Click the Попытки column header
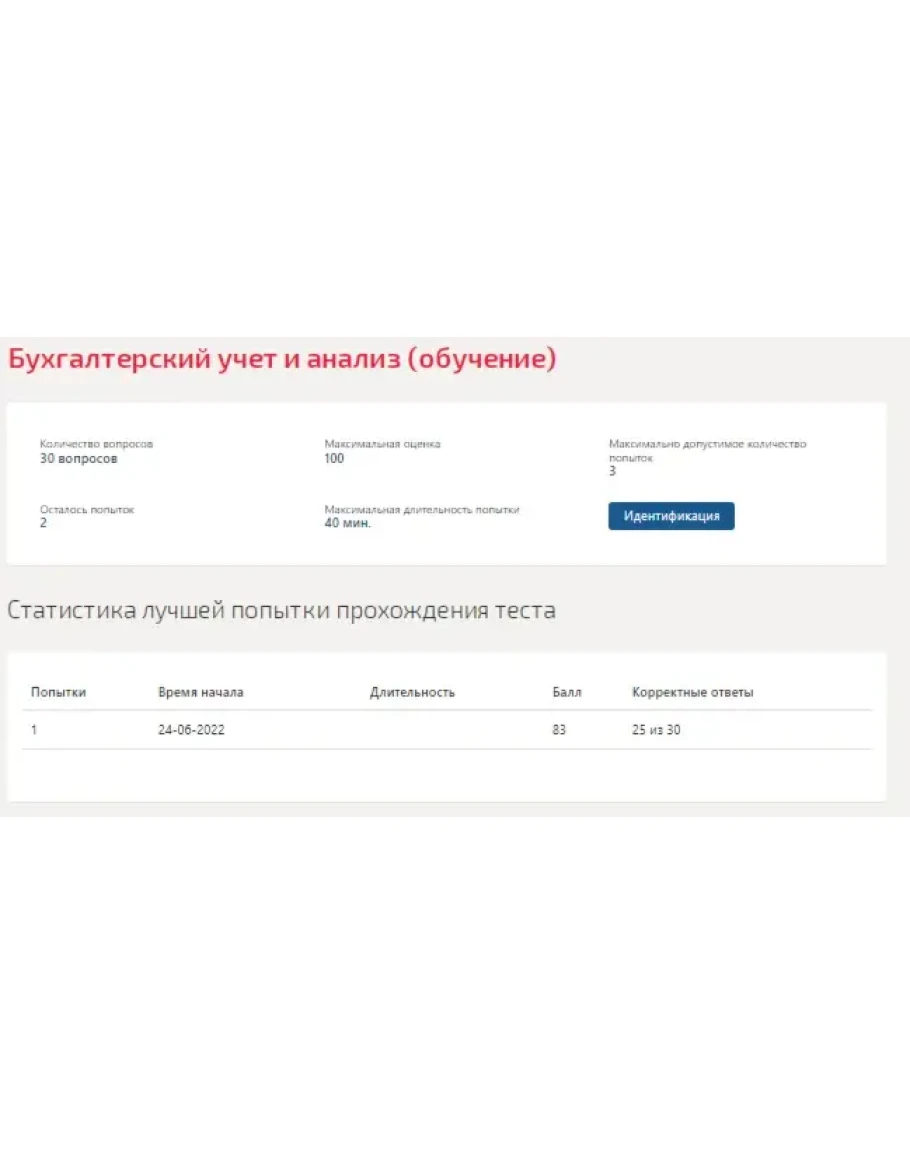The height and width of the screenshot is (1155, 910). coord(58,692)
